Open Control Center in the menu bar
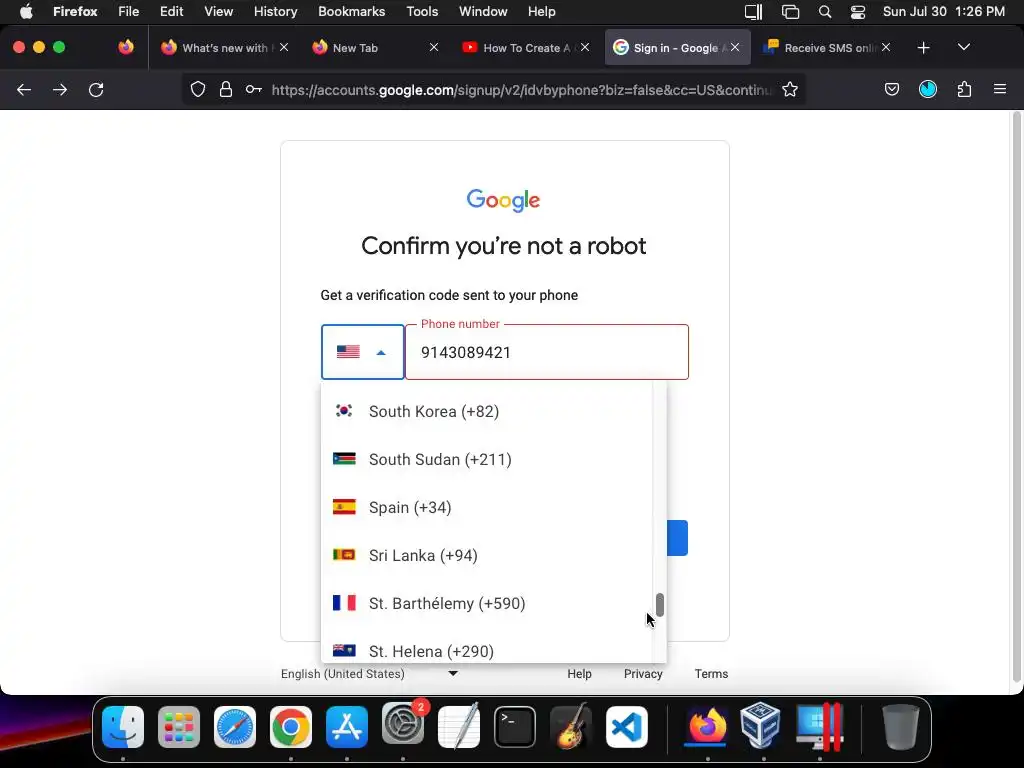Screen dimensions: 1024x768 coord(857,12)
